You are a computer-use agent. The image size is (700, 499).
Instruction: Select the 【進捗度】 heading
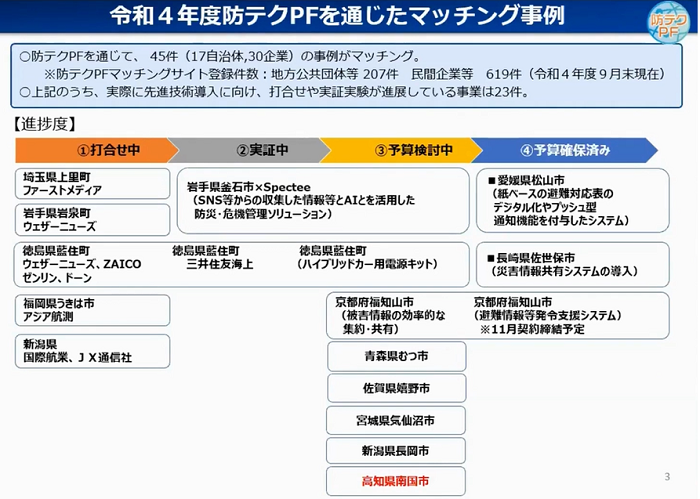(x=45, y=124)
